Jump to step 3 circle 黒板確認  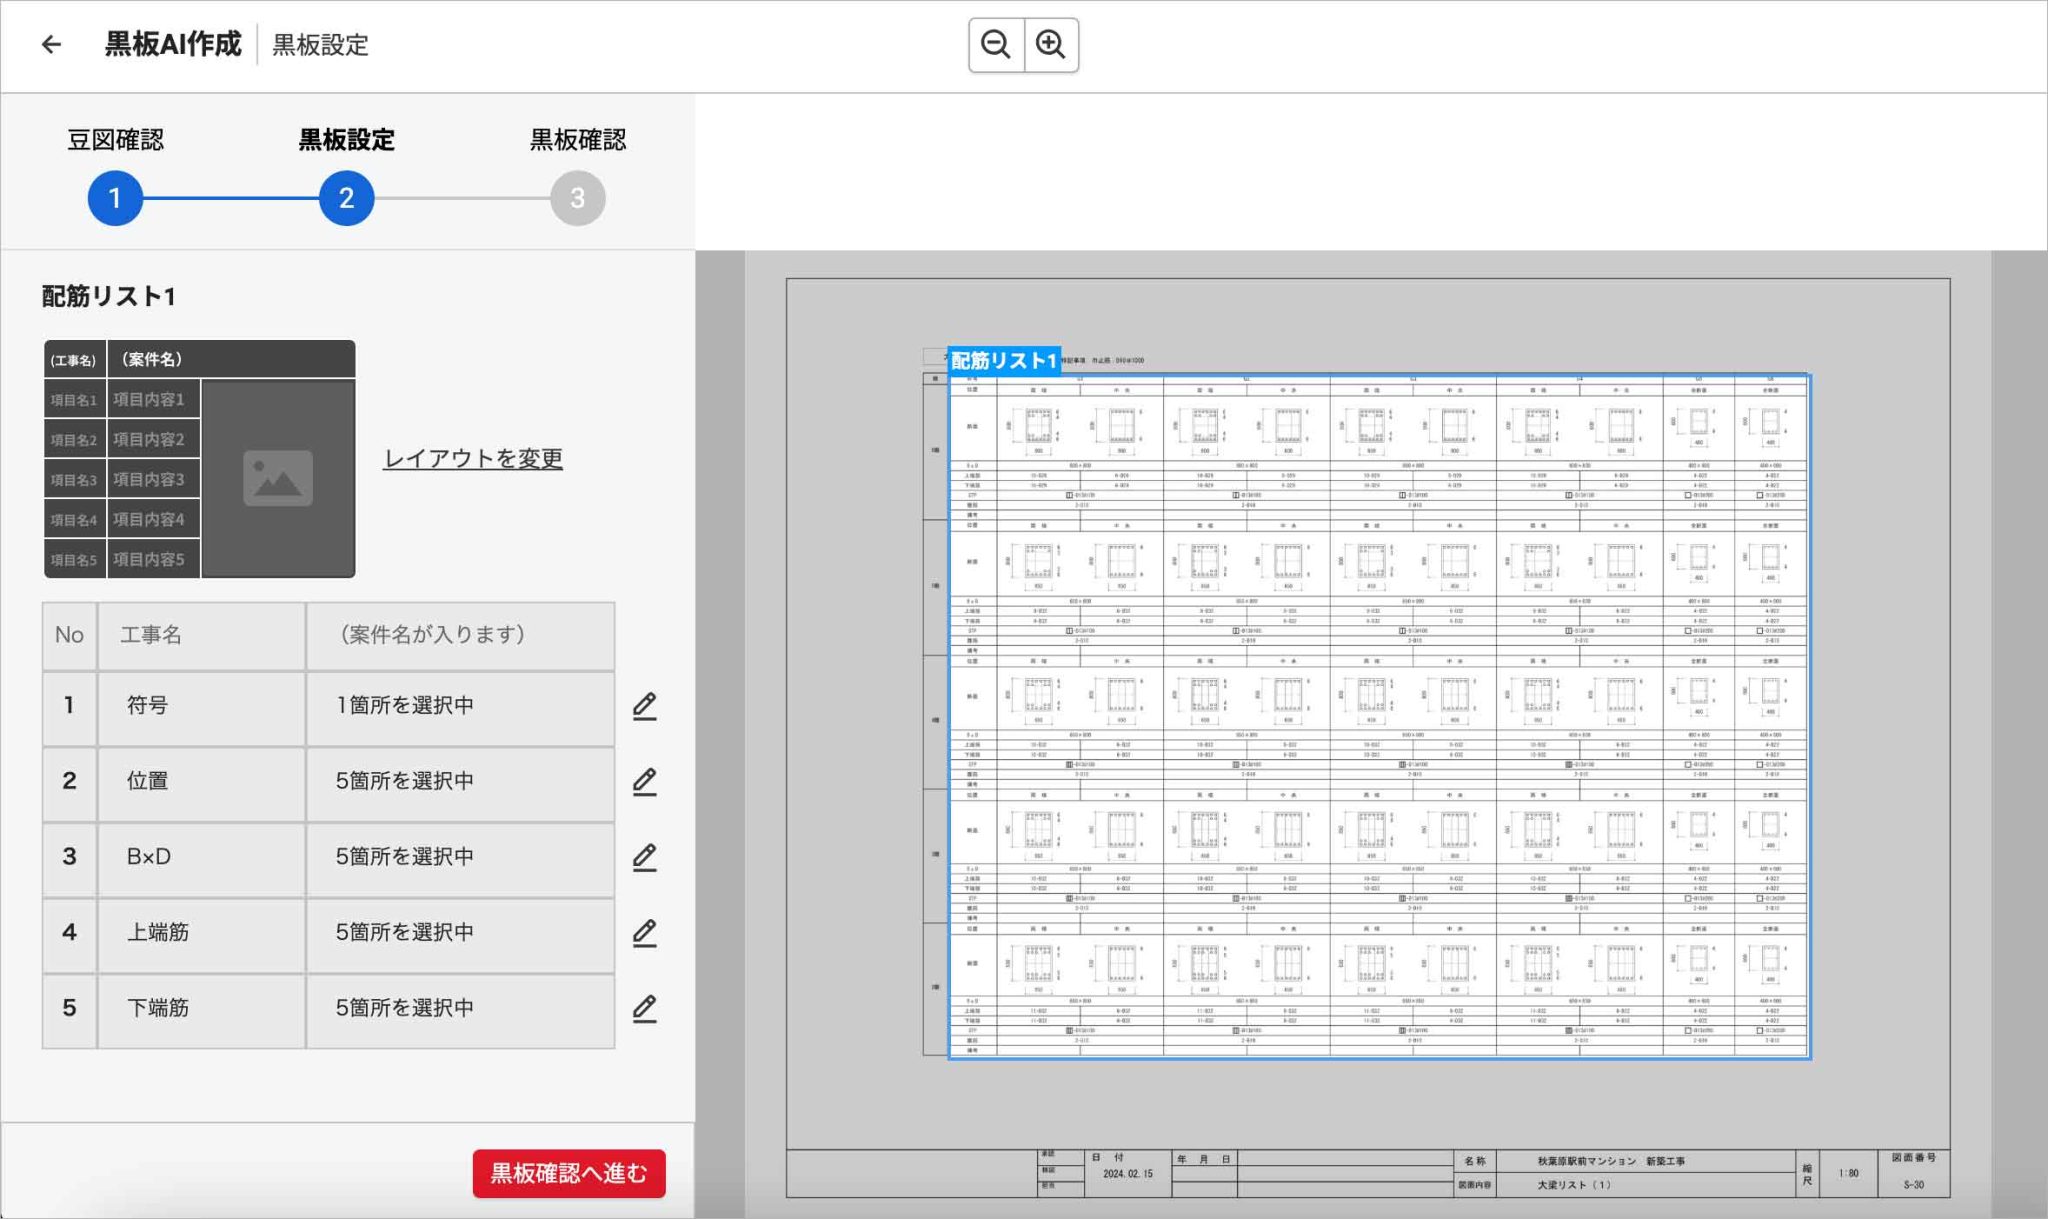pos(577,198)
